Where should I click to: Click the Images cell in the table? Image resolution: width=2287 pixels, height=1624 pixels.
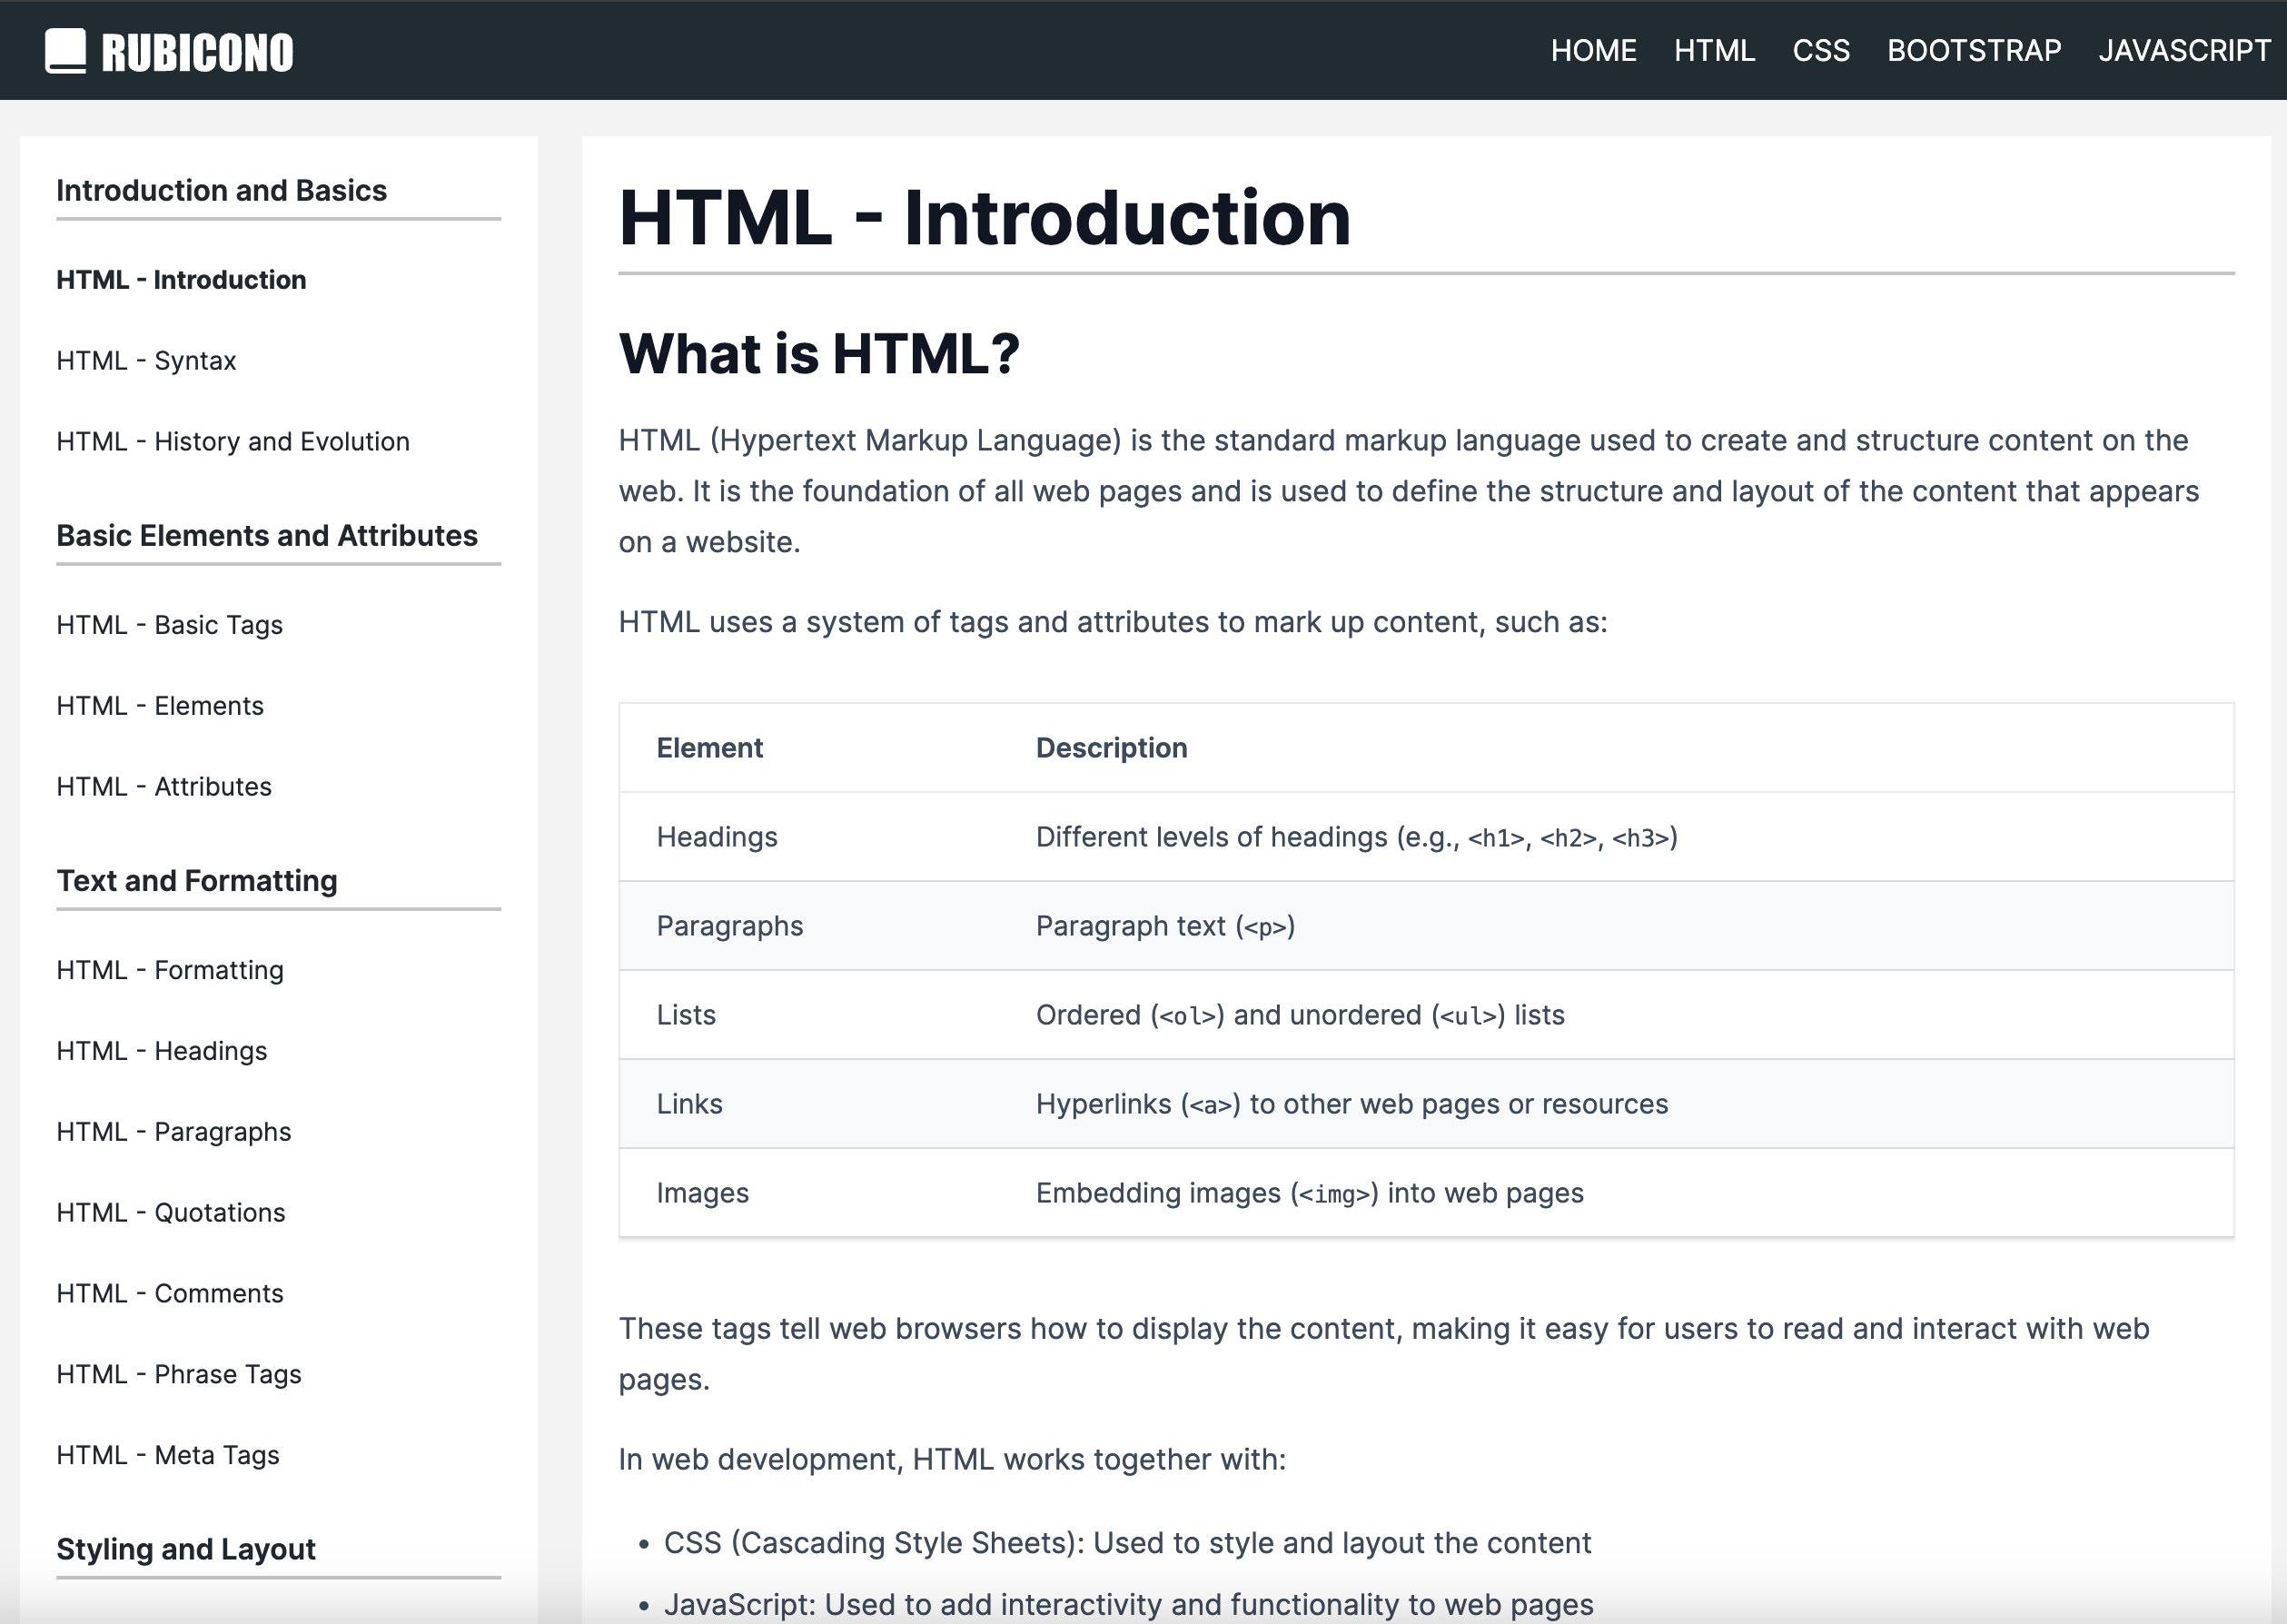(702, 1193)
